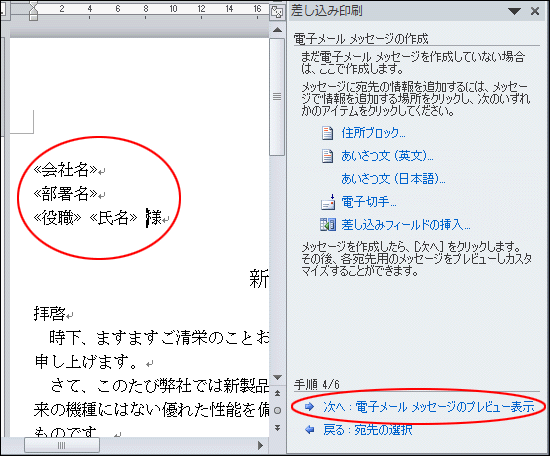Click the horizontal scrollbar right arrow

pyautogui.click(x=260, y=445)
